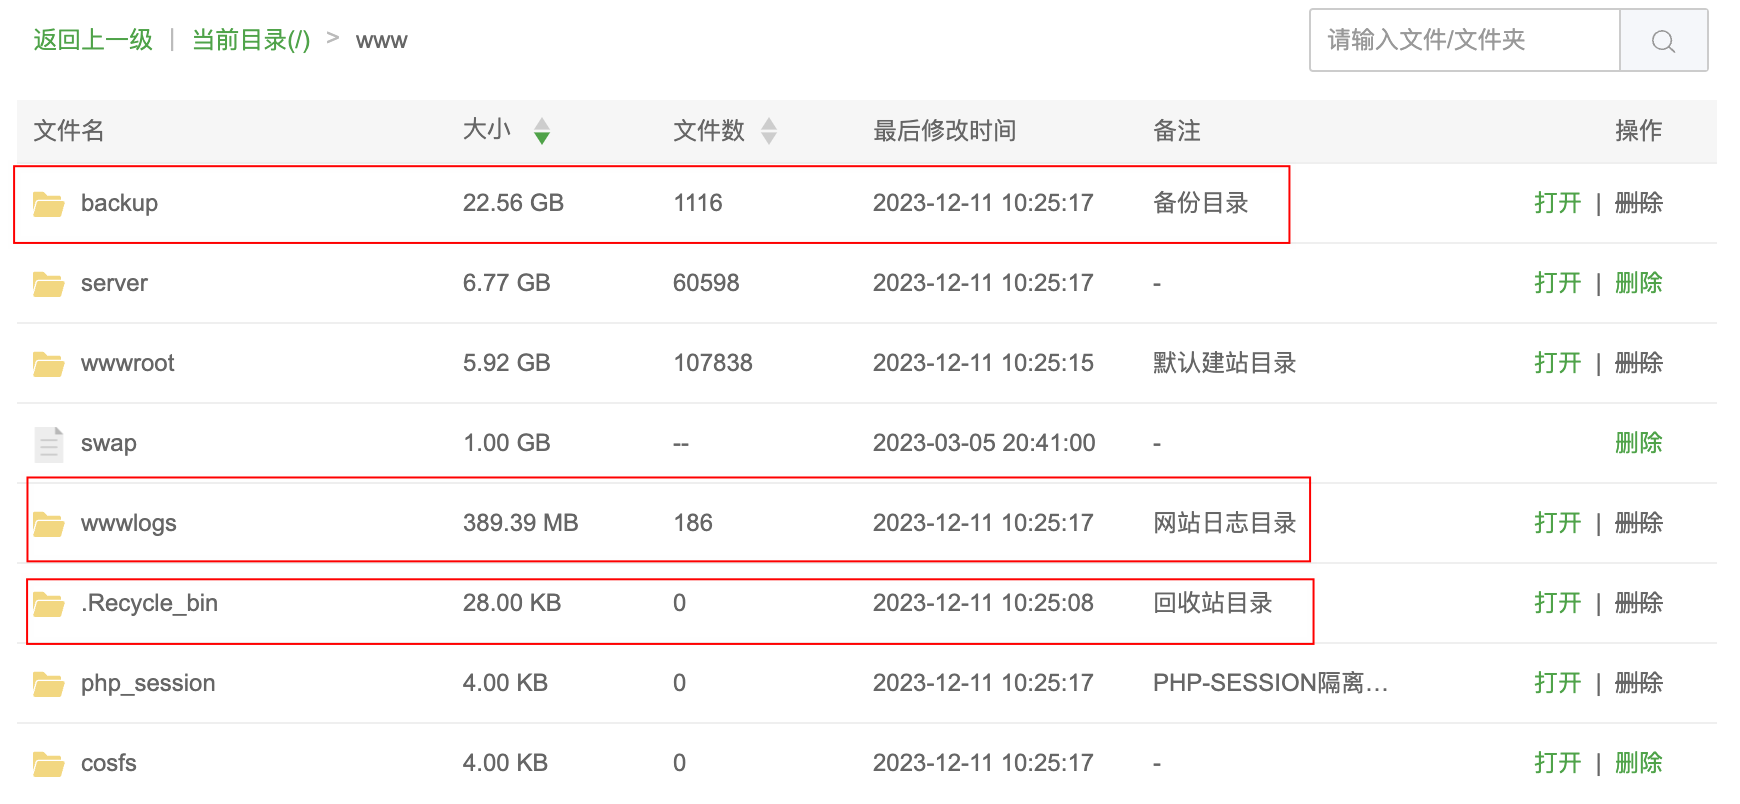Sort by size using 大小 arrows
This screenshot has height=804, width=1740.
(541, 131)
